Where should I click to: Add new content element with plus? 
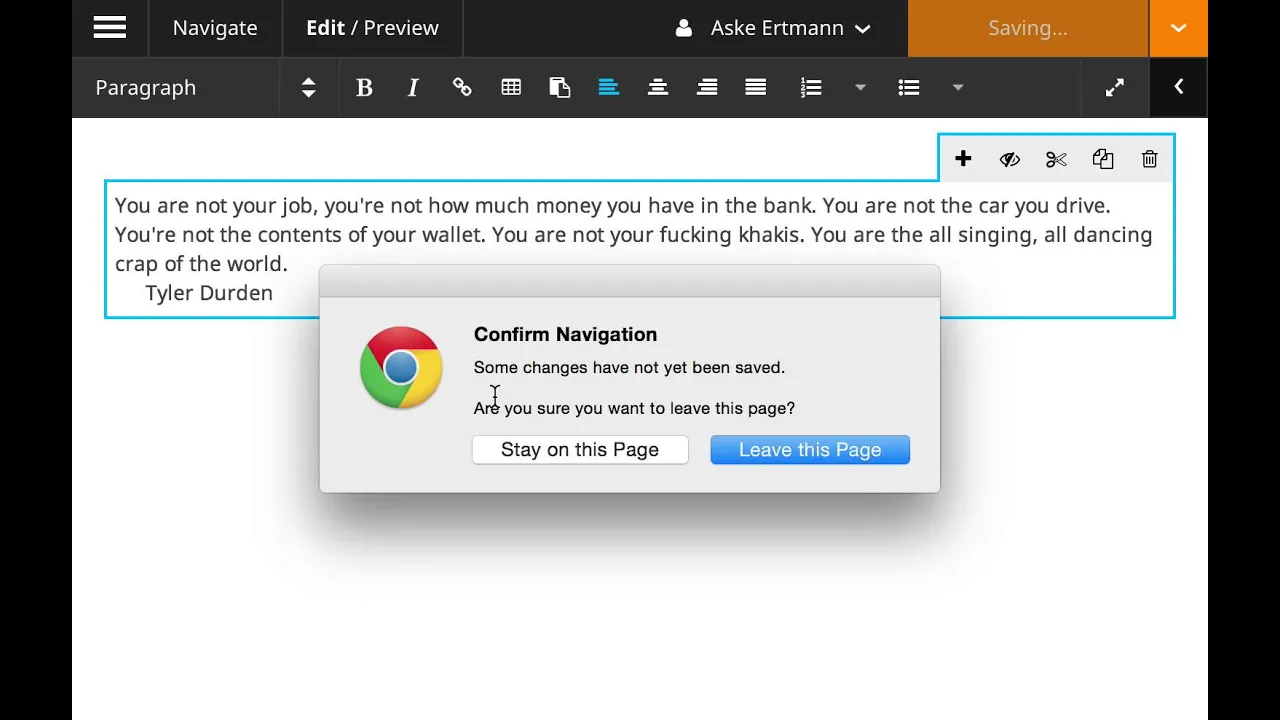(x=963, y=159)
